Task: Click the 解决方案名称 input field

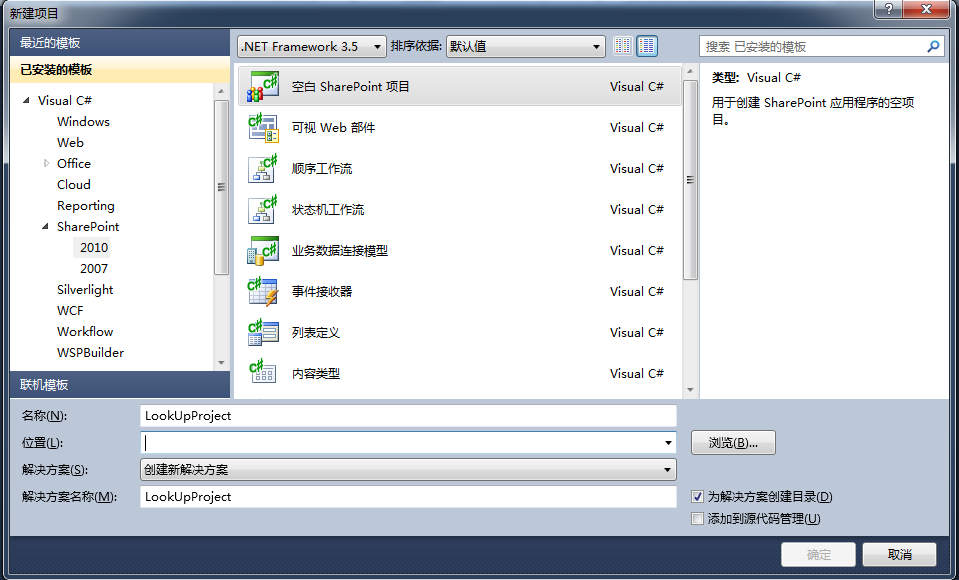Action: point(408,497)
